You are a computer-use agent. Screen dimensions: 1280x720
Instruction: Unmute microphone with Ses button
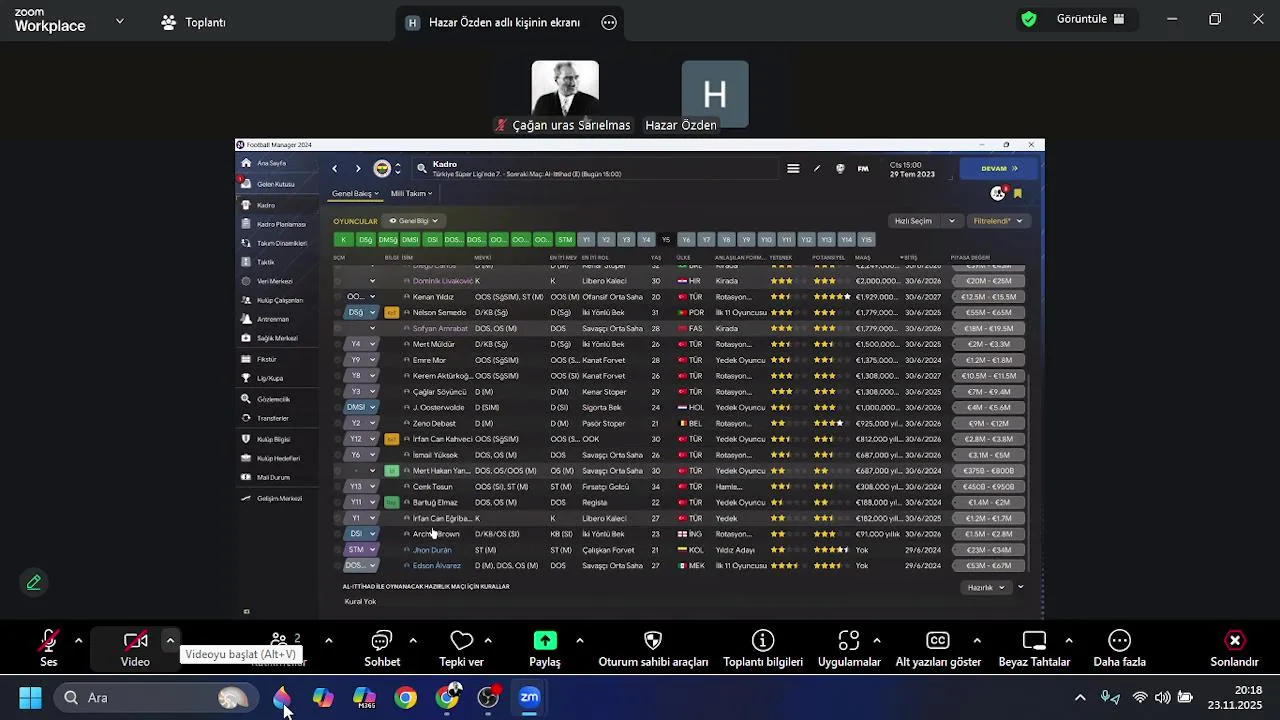[x=48, y=648]
